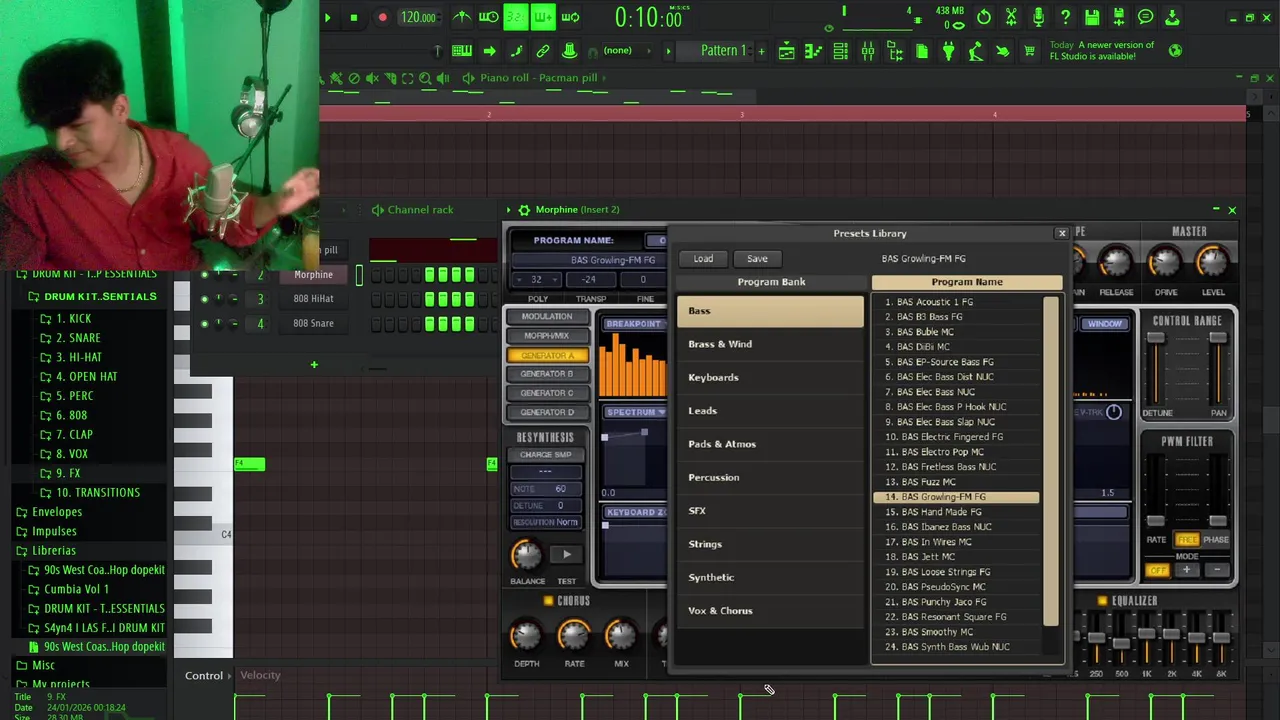Click the stamp tool icon
Image resolution: width=1280 pixels, height=720 pixels.
(569, 51)
